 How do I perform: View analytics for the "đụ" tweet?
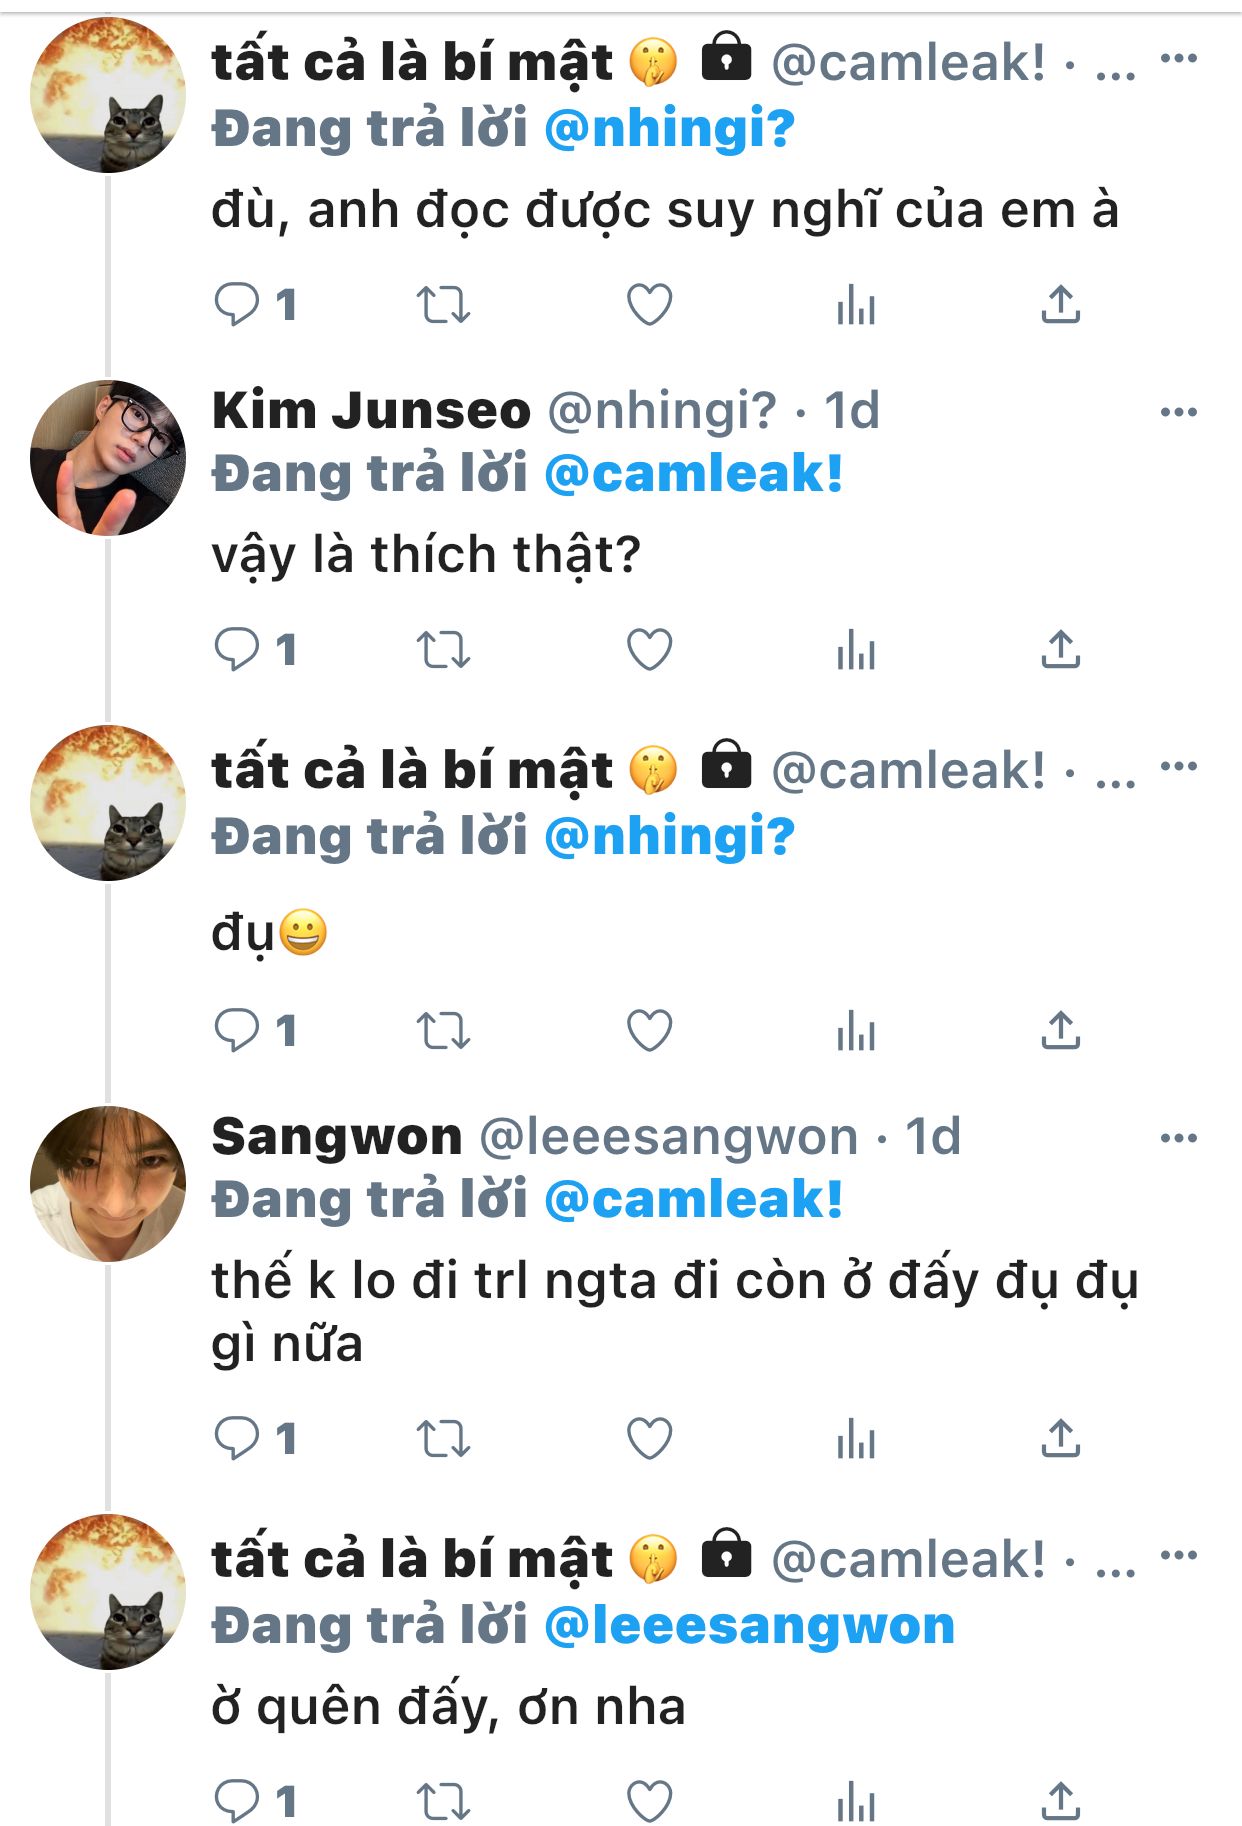[x=856, y=1032]
